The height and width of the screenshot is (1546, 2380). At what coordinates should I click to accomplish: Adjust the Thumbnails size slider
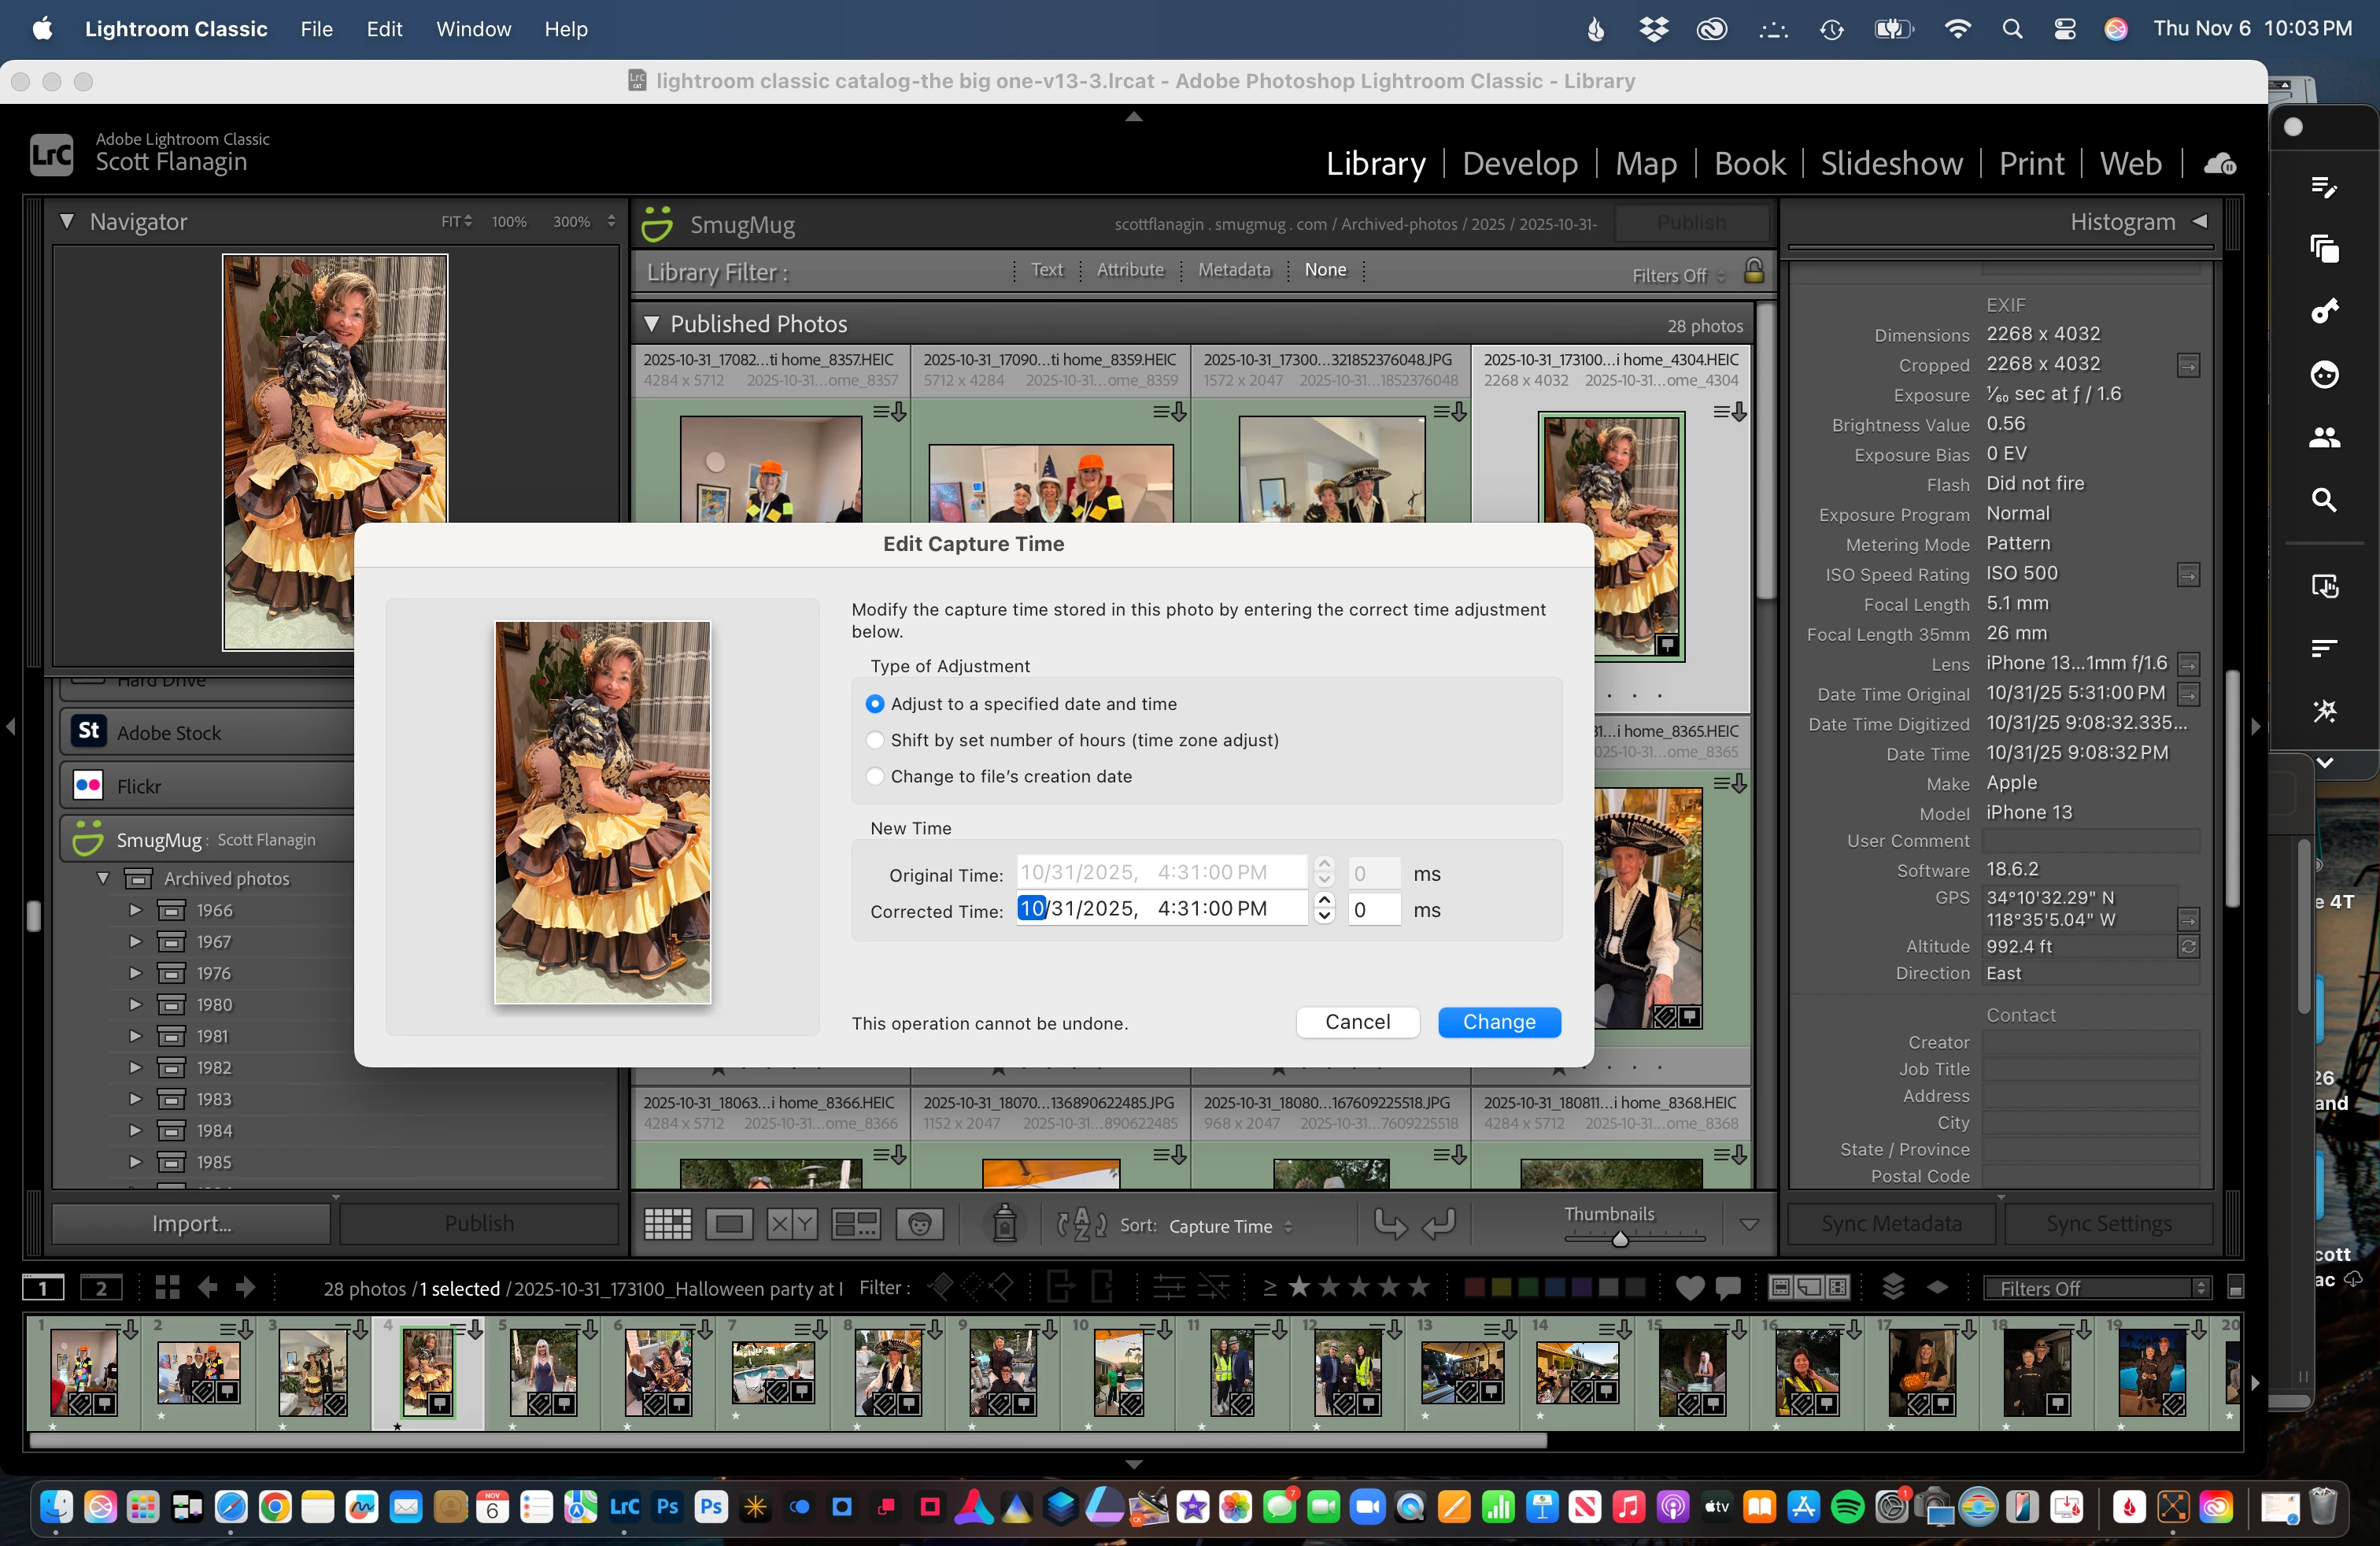1620,1239
